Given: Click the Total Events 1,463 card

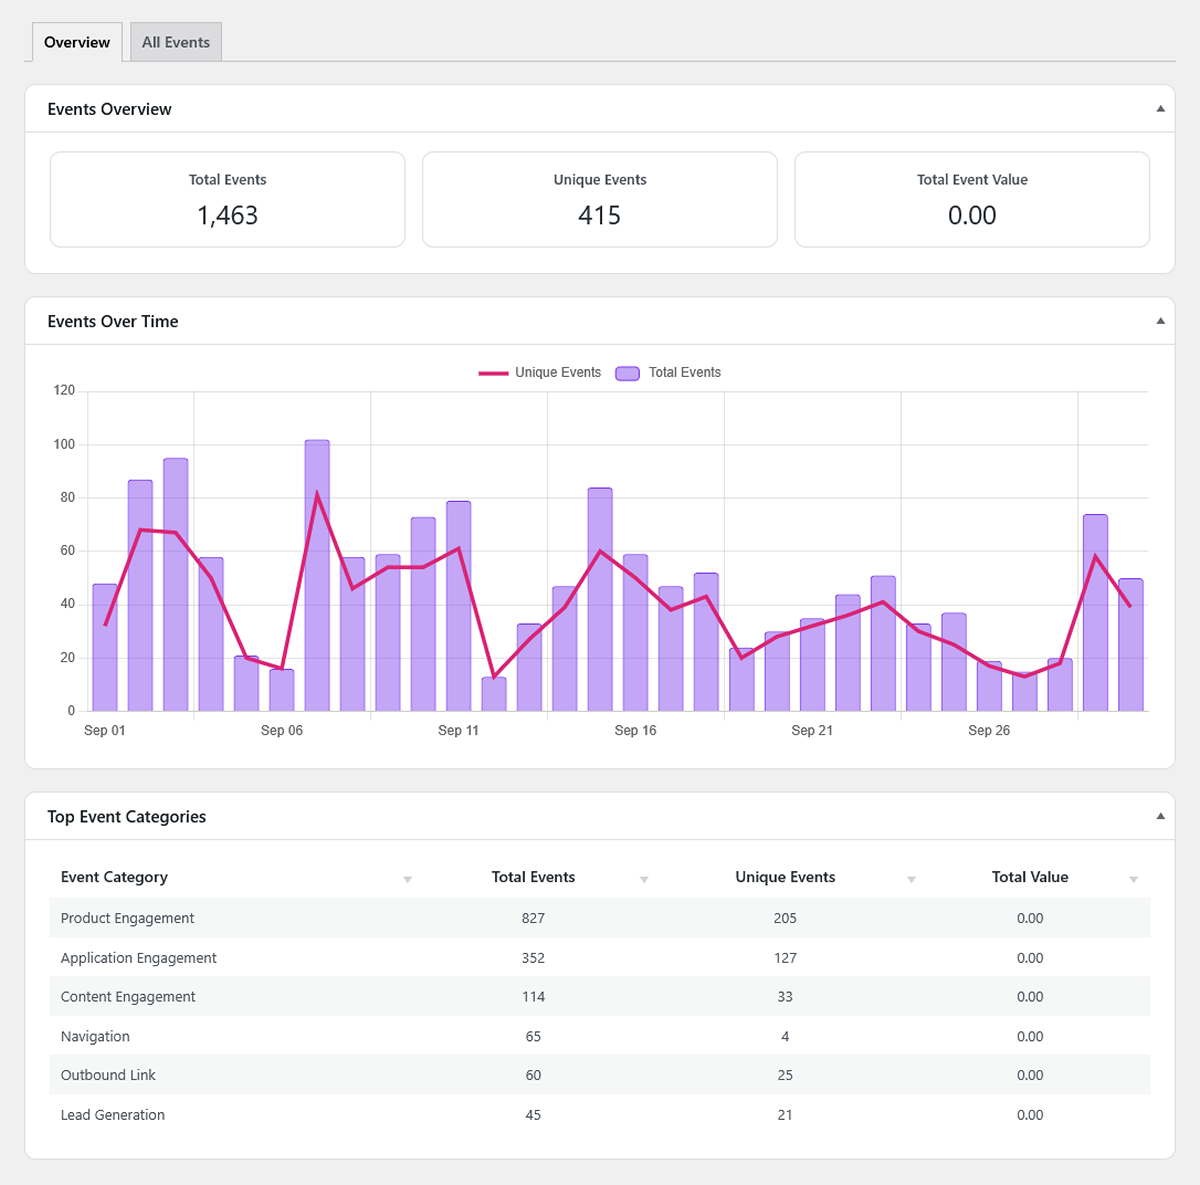Looking at the screenshot, I should pyautogui.click(x=228, y=199).
